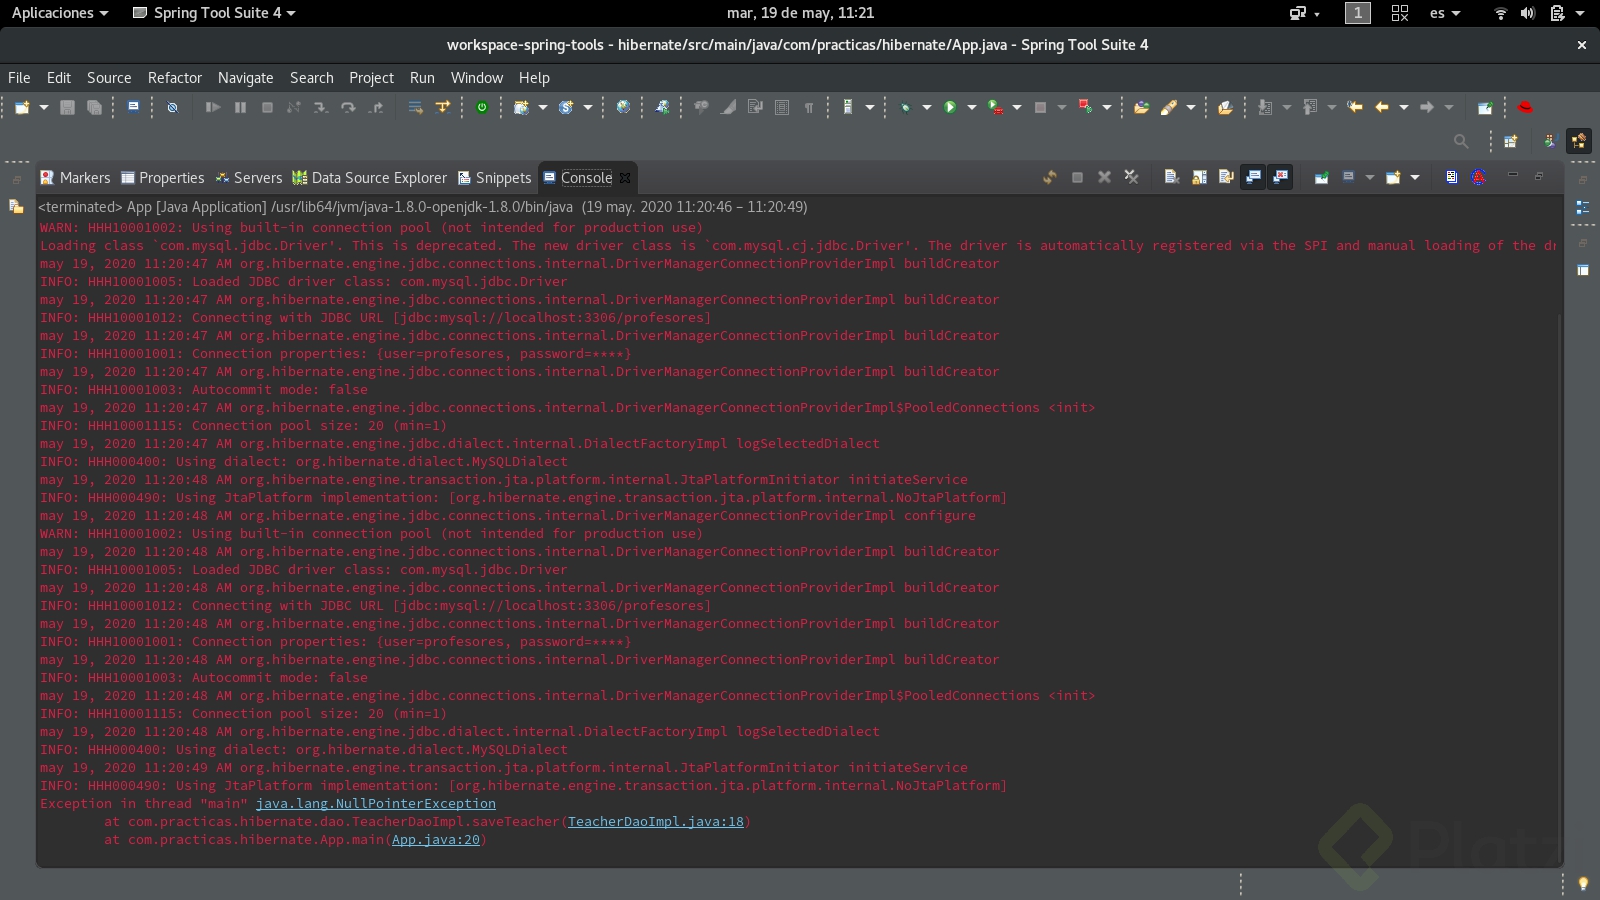This screenshot has width=1600, height=900.
Task: Click the Open Perspective icon
Action: click(1510, 141)
